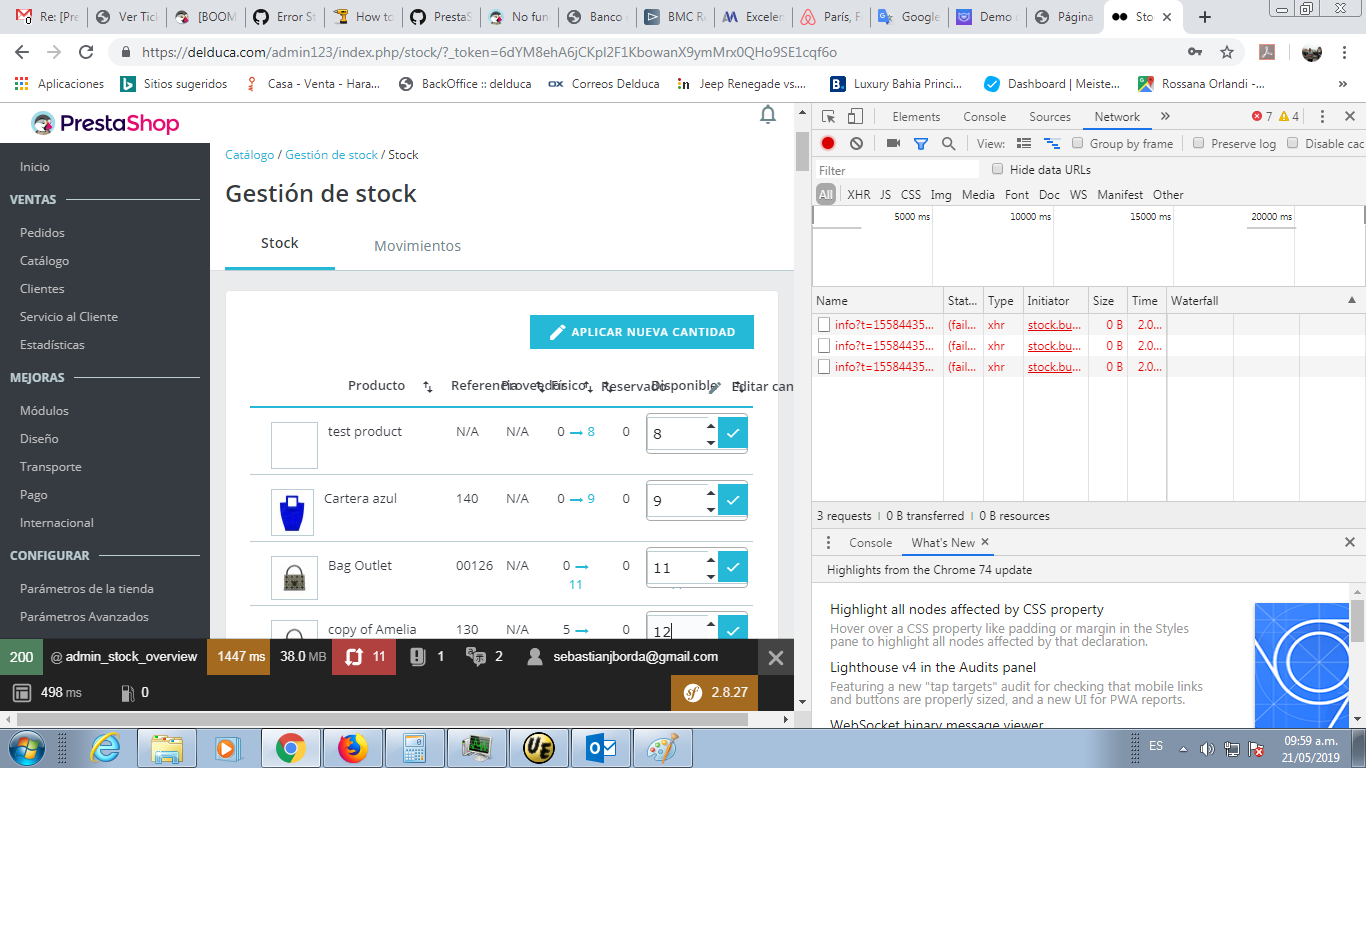Click the confirm checkmark for Cartera azul
1366x925 pixels.
point(733,500)
